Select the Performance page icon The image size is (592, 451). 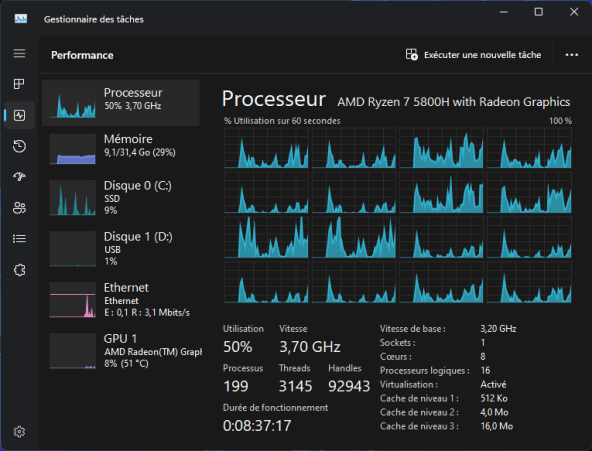pos(19,115)
